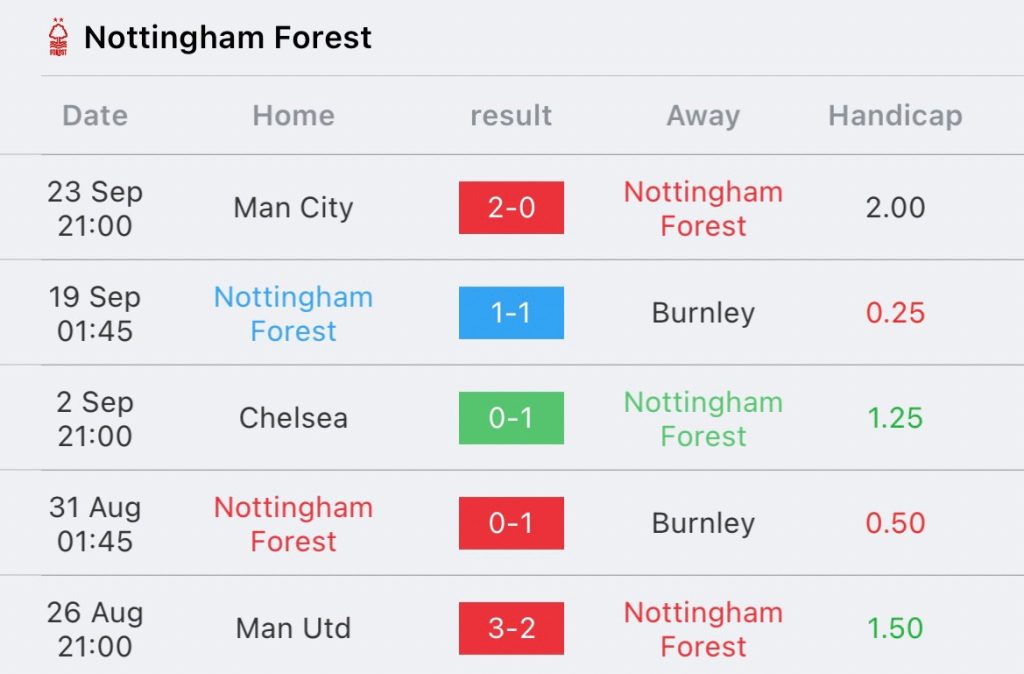Click the red 3-2 result badge

511,628
